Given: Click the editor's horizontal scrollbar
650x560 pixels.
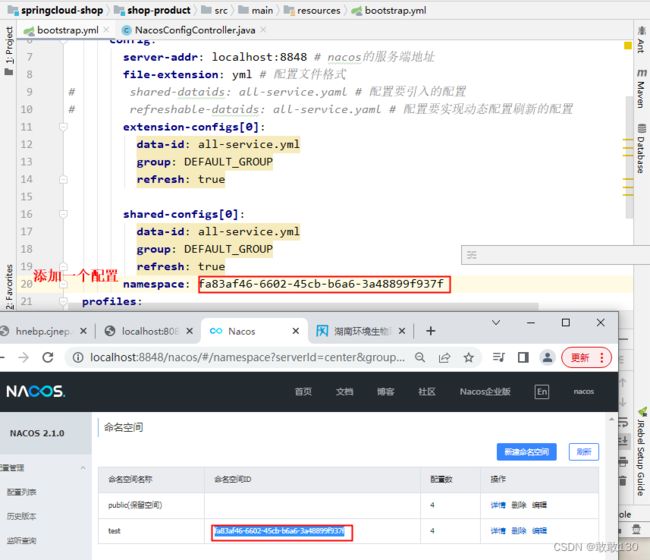Looking at the screenshot, I should [x=303, y=307].
